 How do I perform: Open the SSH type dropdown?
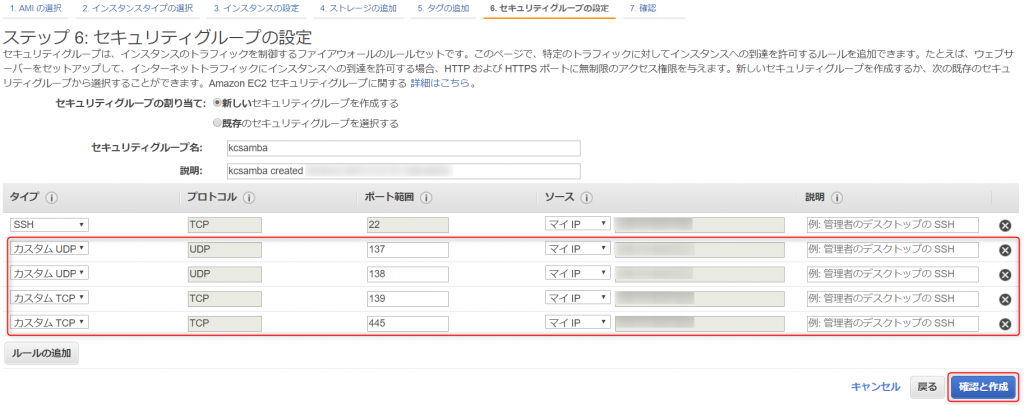[x=50, y=225]
